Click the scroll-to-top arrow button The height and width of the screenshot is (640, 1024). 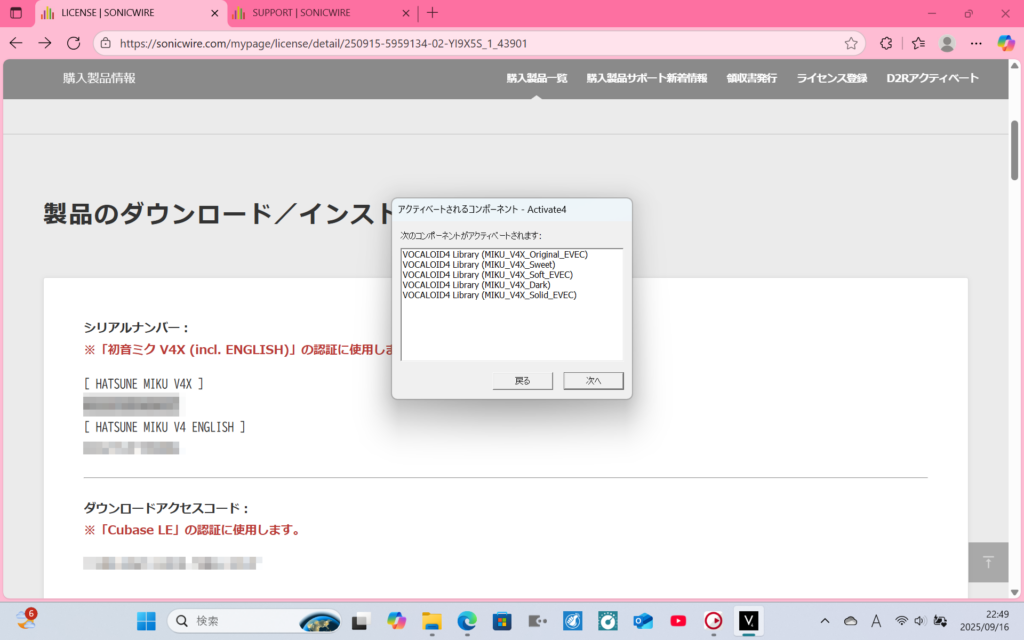coord(988,562)
